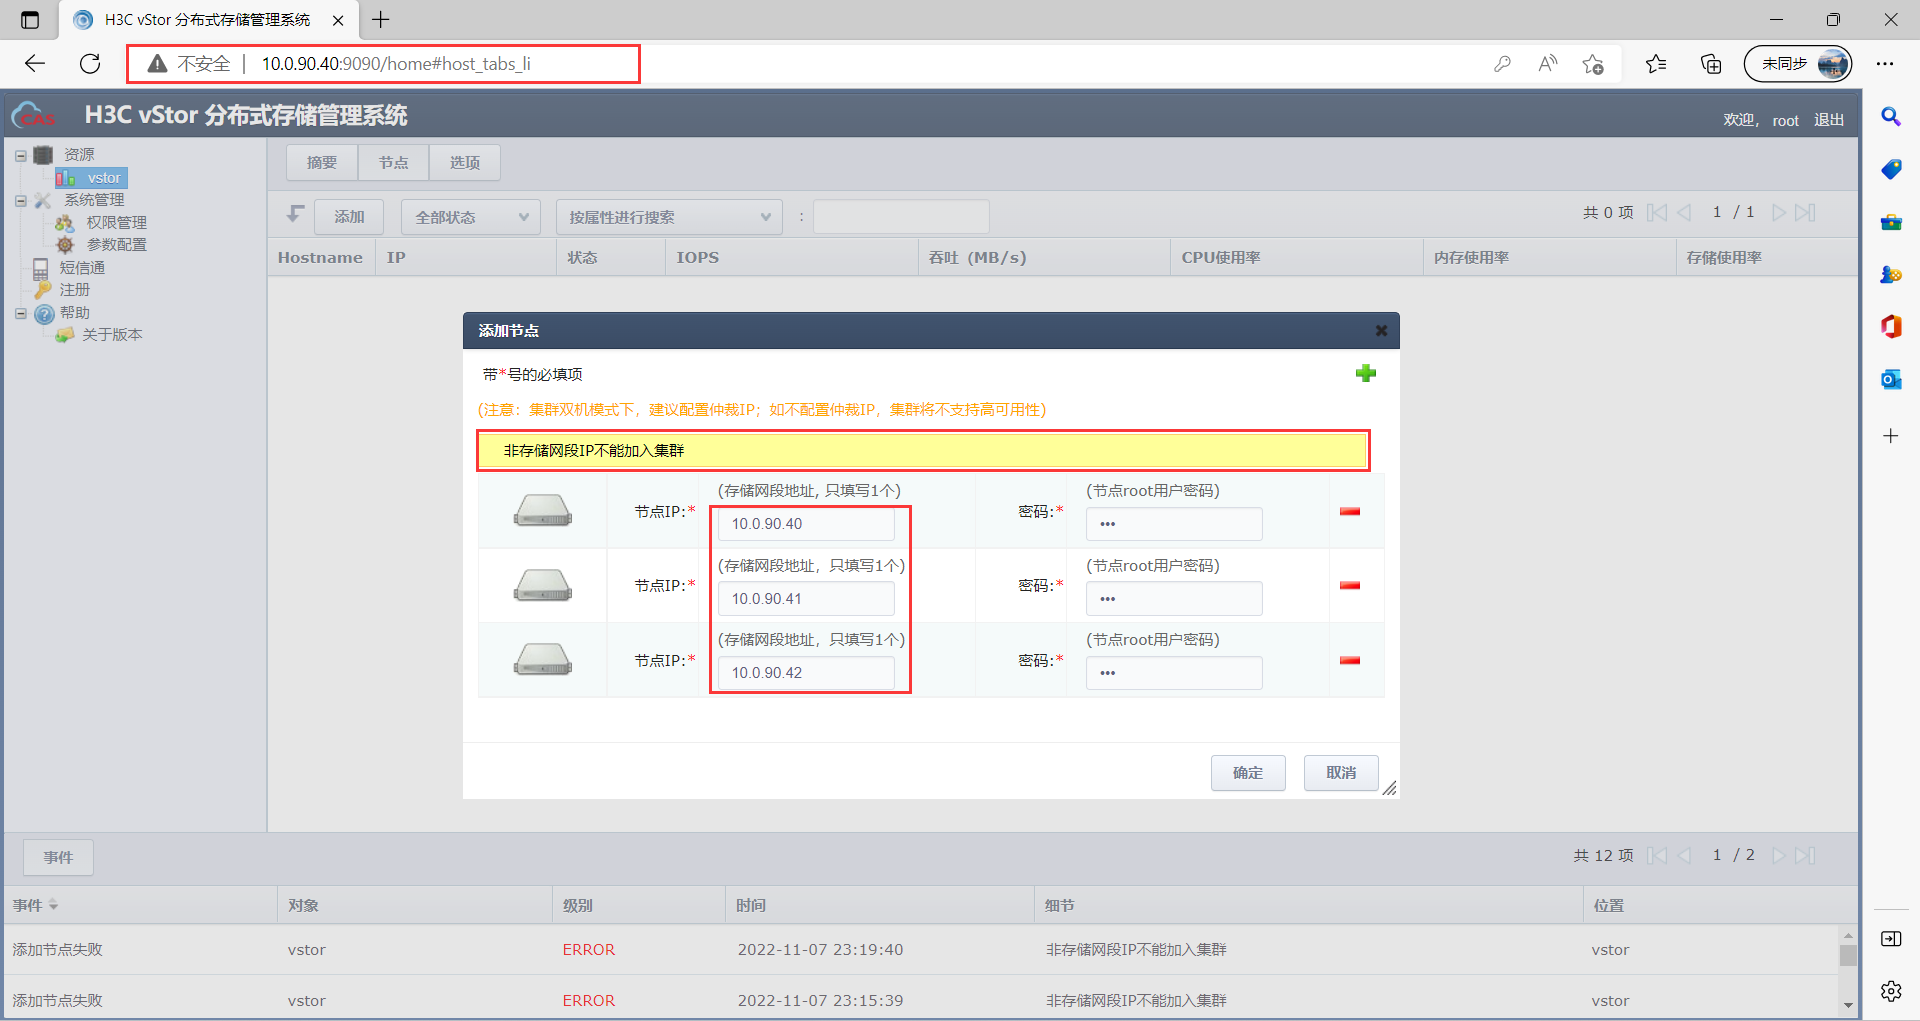Focus the password field for node 10.0.90.42
This screenshot has height=1021, width=1920.
point(1174,673)
